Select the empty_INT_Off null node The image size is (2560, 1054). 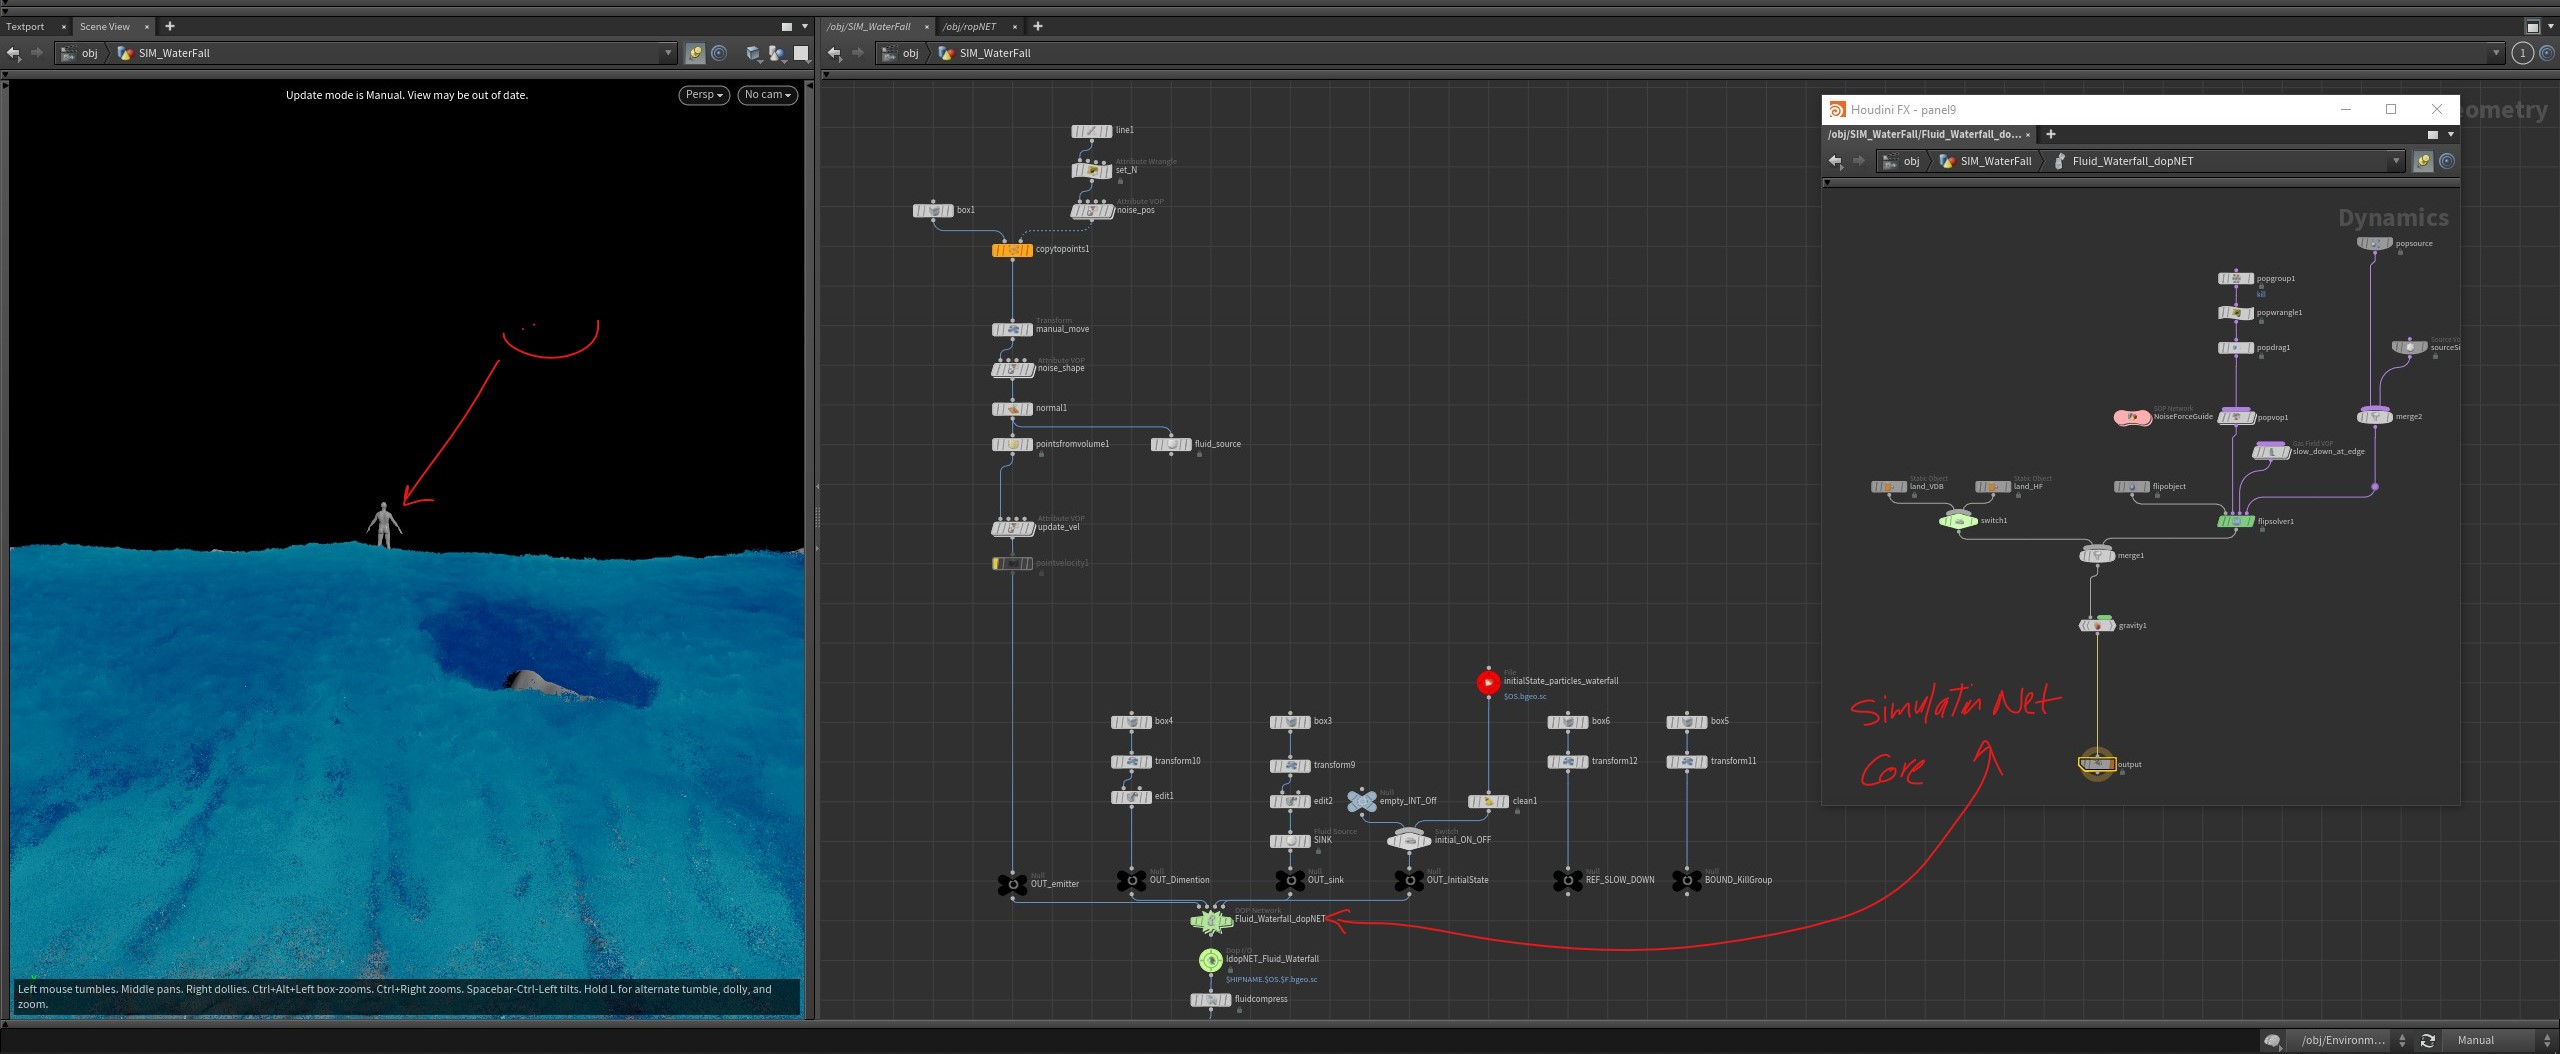(1361, 800)
